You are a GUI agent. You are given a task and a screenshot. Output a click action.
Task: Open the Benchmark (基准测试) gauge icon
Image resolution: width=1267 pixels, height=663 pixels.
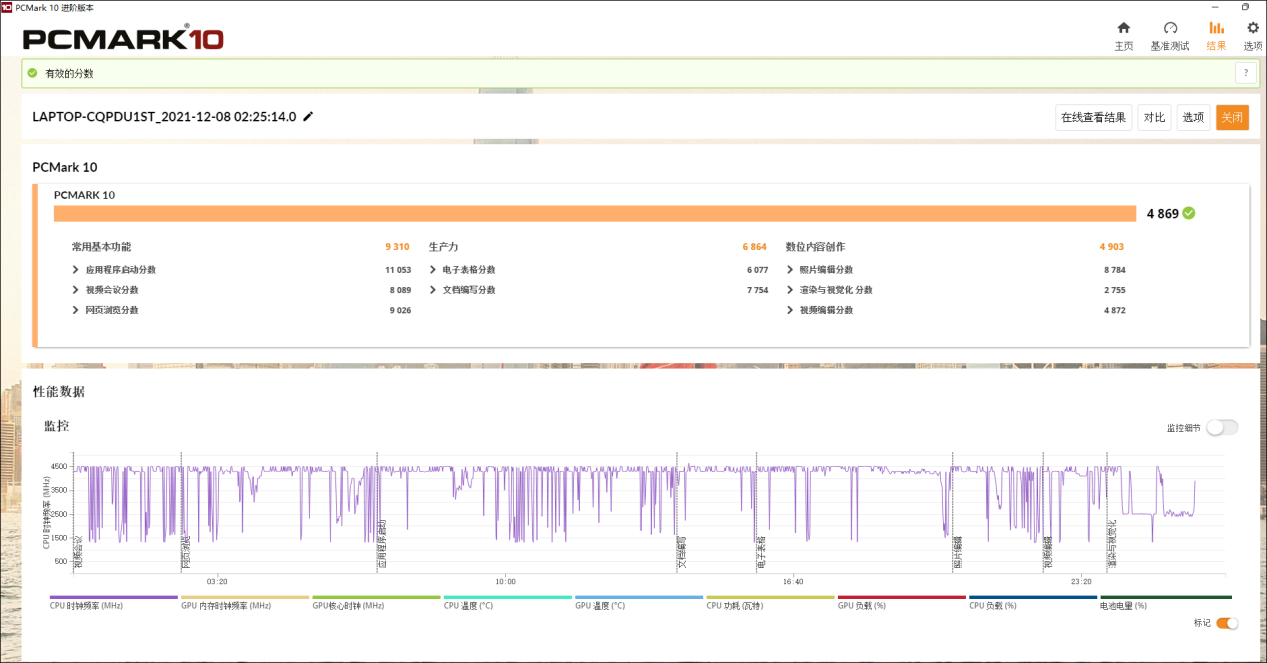point(1169,28)
